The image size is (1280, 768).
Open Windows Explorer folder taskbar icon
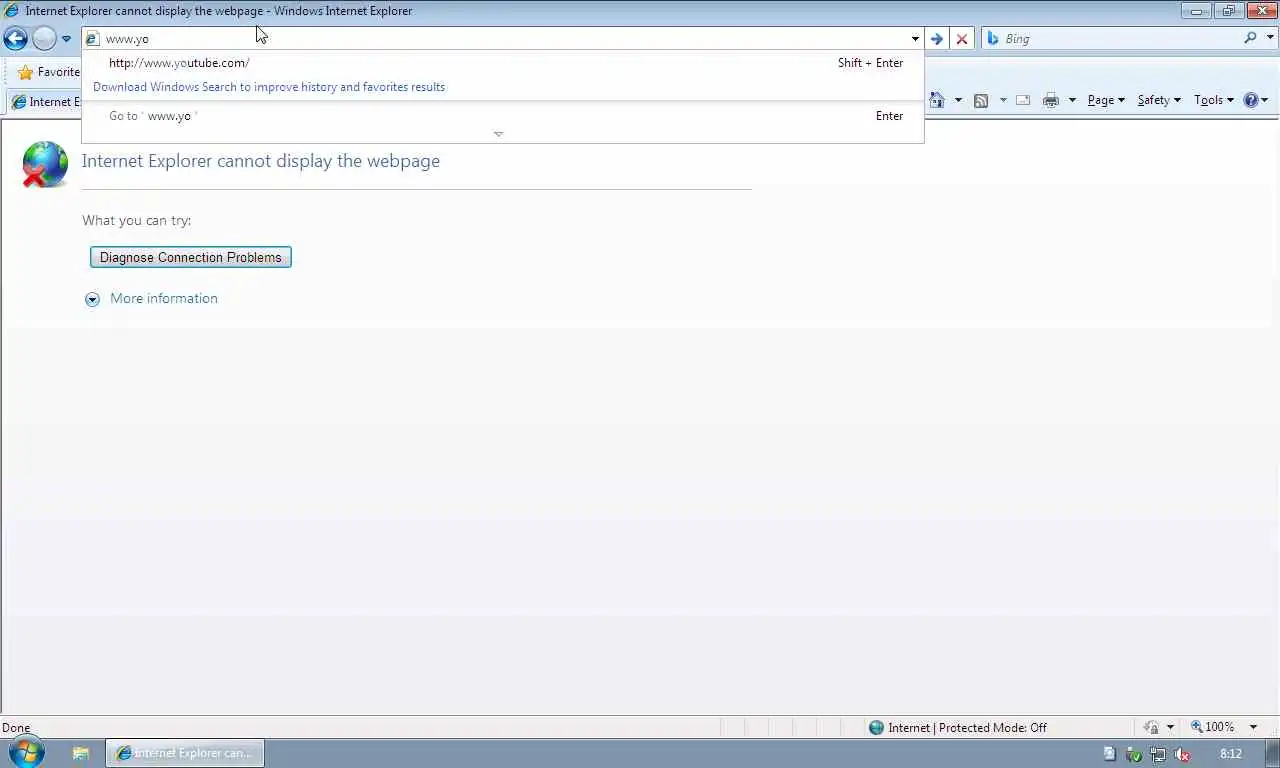81,753
